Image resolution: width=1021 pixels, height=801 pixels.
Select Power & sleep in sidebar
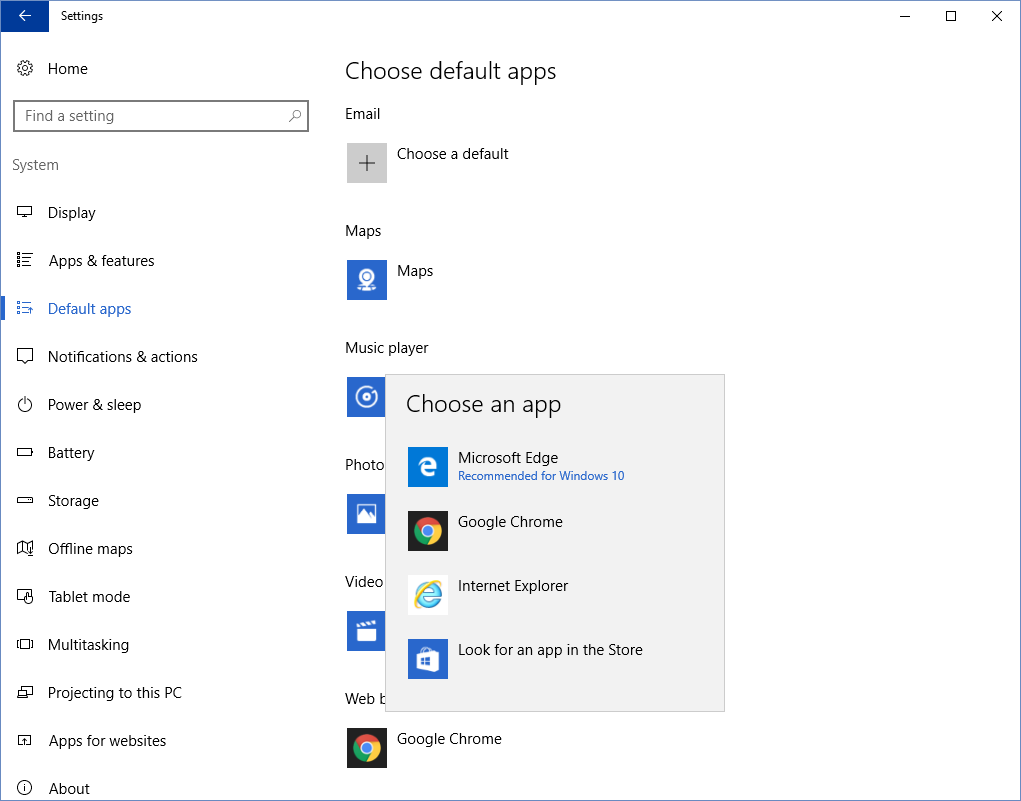pos(94,405)
